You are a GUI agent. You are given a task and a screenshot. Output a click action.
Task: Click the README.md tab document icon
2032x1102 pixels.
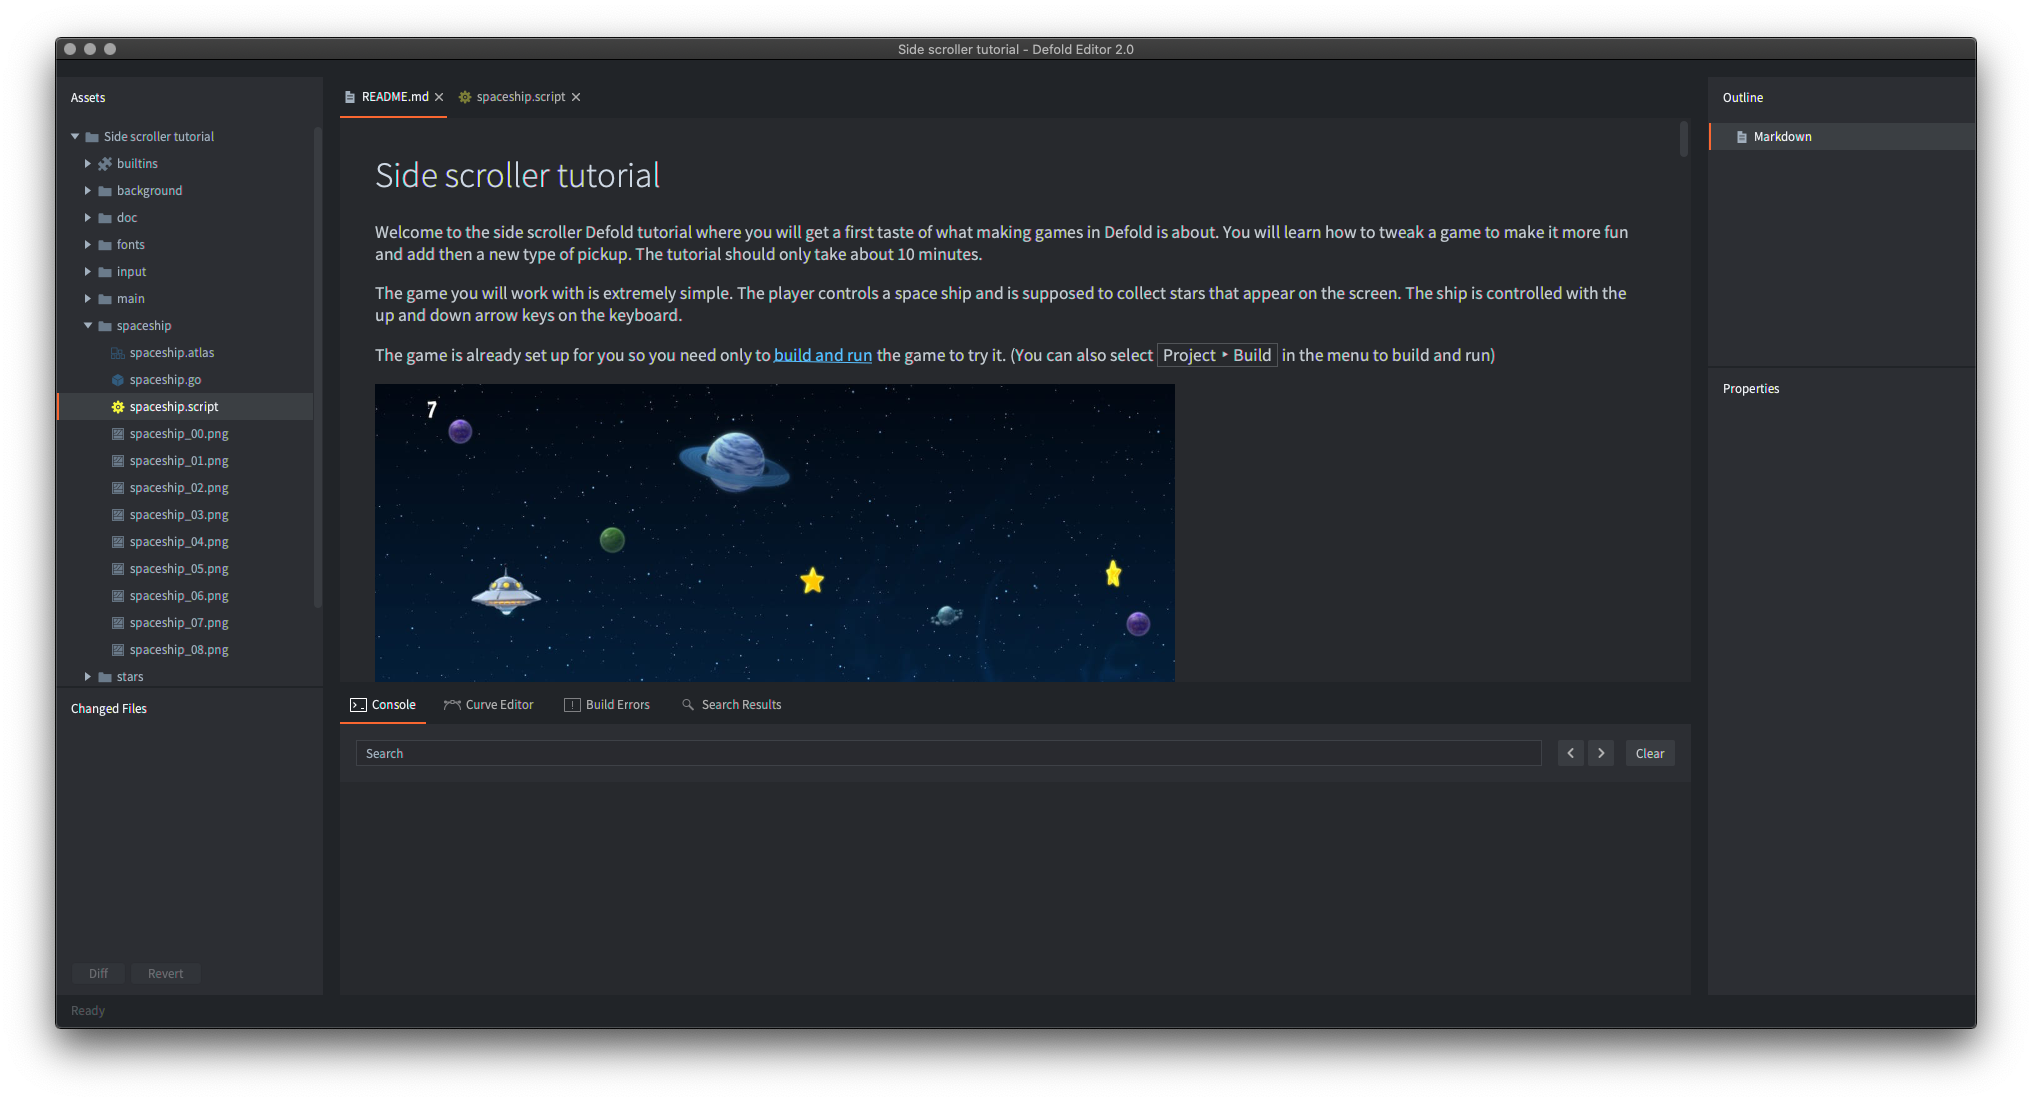[350, 97]
